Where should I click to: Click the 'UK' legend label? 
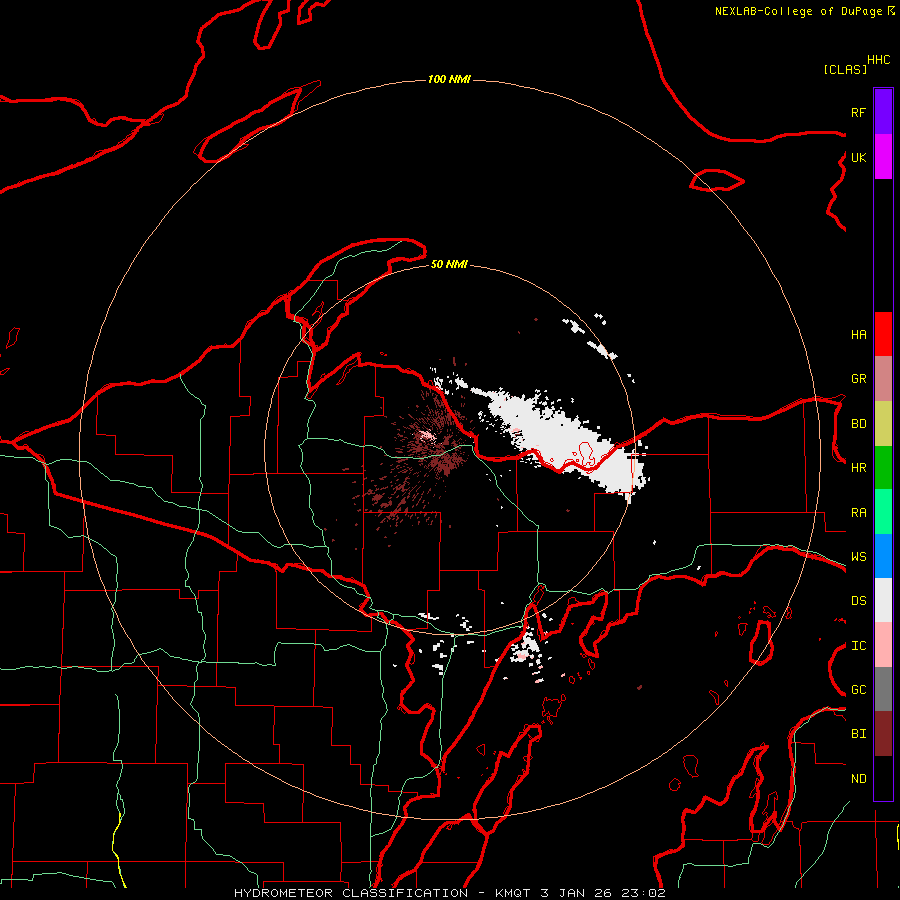tap(858, 157)
